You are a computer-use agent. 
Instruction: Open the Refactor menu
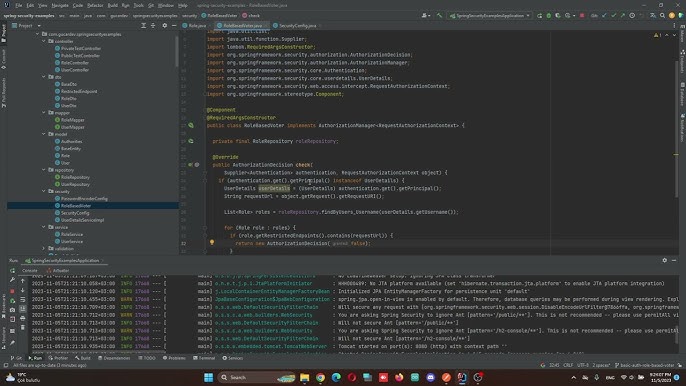[94, 5]
